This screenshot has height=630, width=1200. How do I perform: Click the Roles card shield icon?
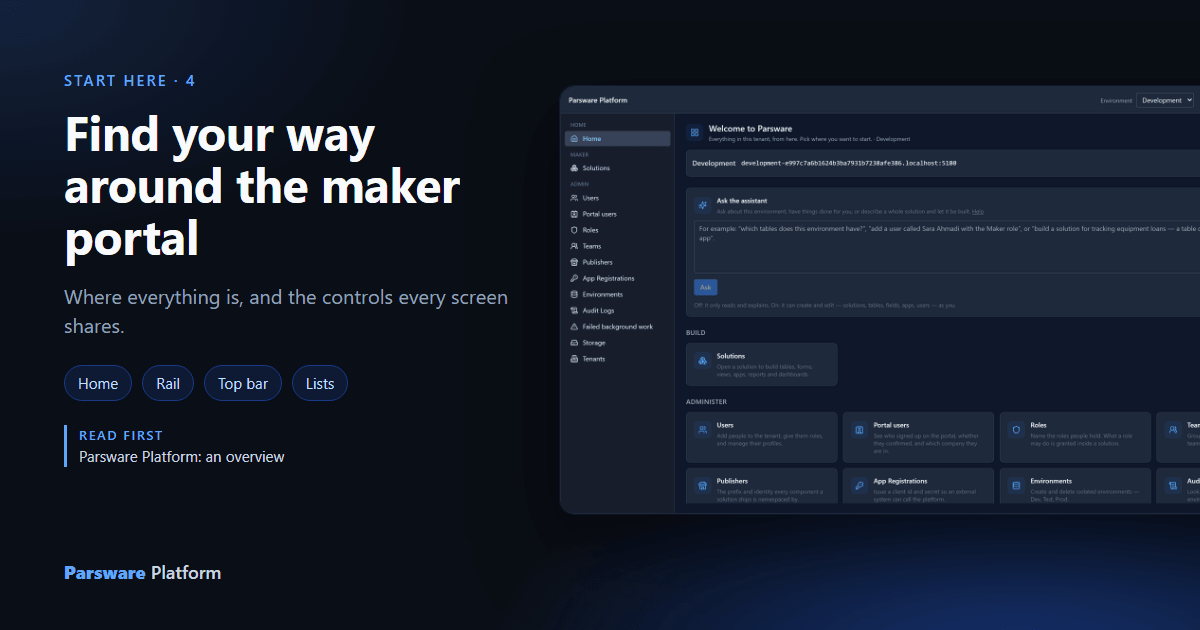coord(1016,430)
